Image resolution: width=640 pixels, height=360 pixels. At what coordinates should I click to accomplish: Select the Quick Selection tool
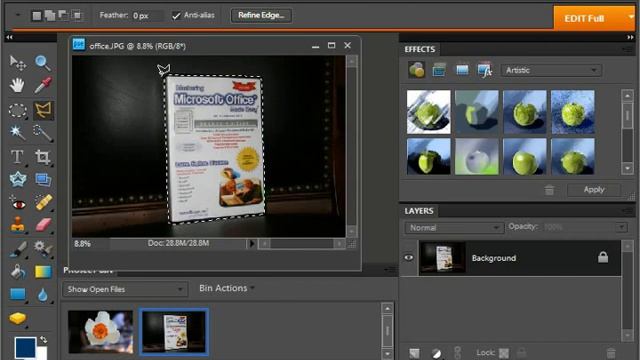point(42,133)
